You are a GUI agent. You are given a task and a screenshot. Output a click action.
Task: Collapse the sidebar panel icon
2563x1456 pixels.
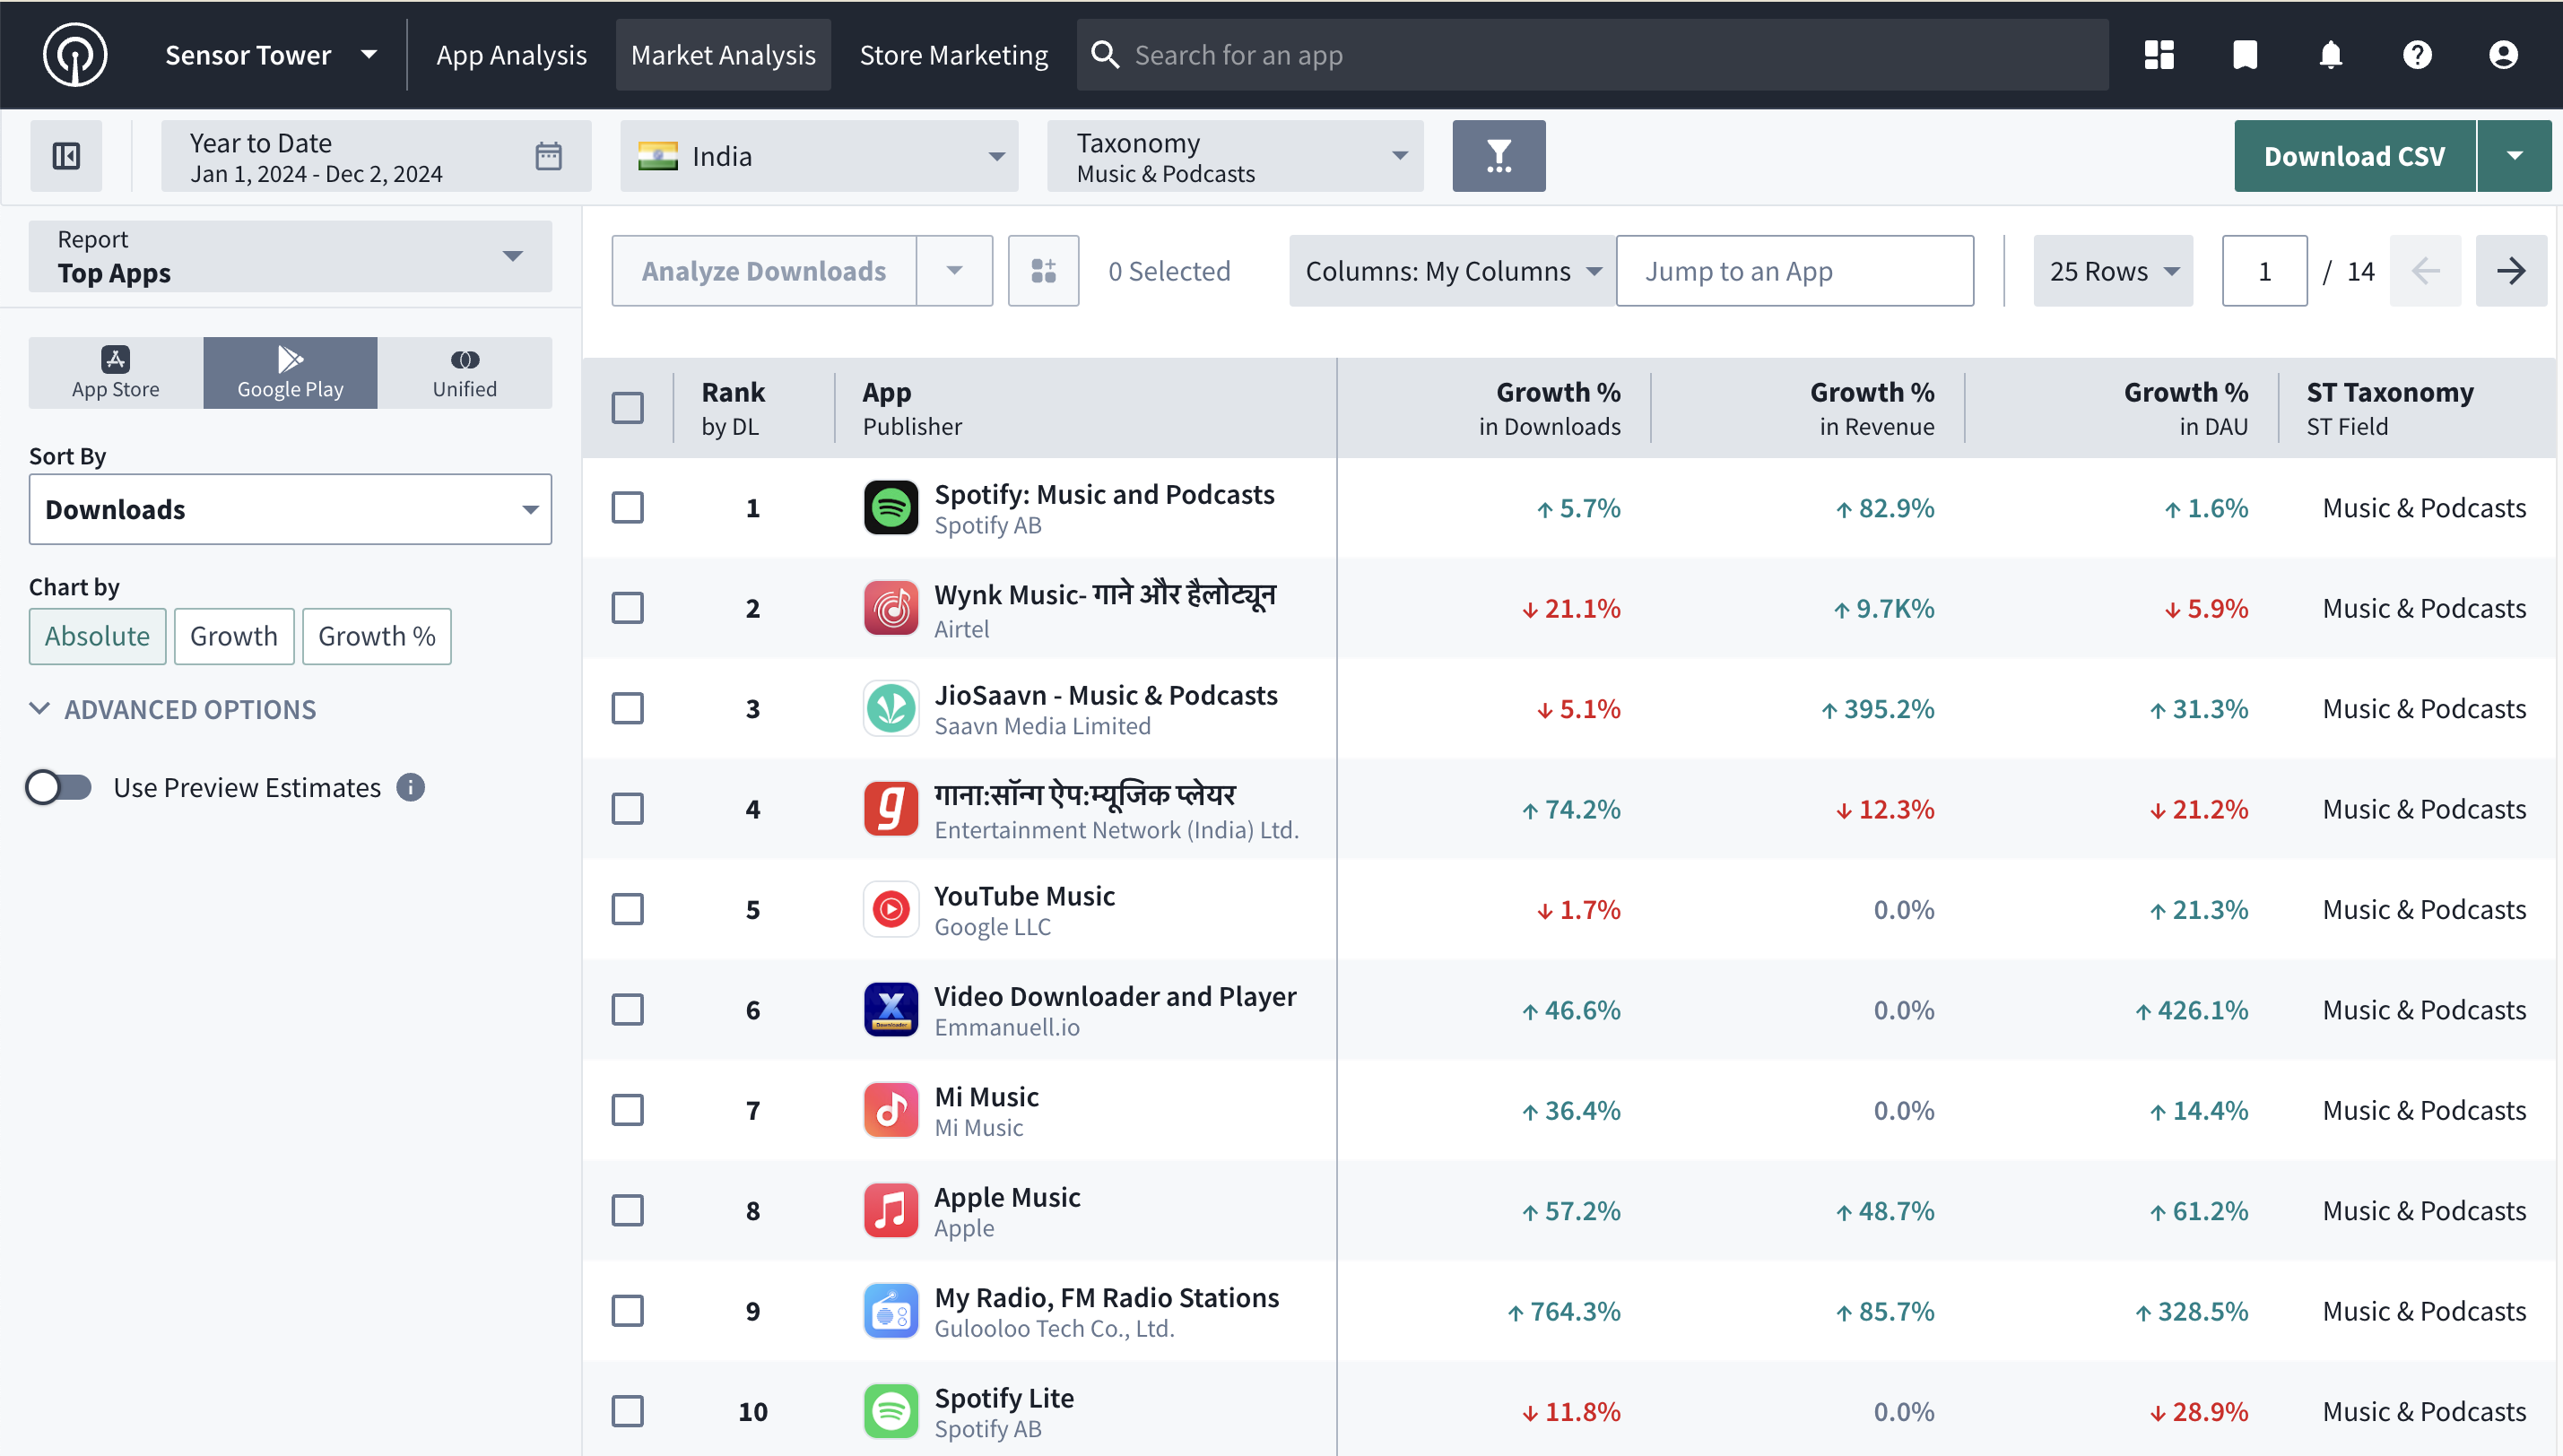pos(66,156)
